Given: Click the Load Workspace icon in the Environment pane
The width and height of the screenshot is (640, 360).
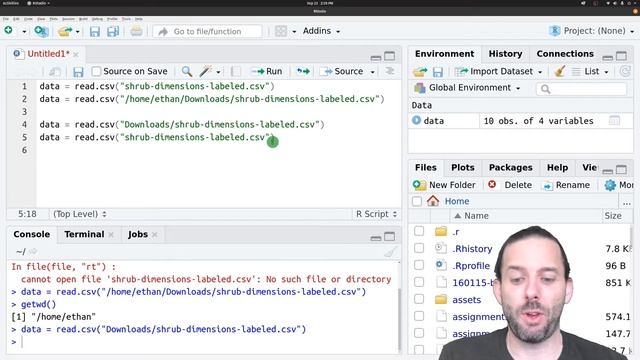Looking at the screenshot, I should [420, 72].
